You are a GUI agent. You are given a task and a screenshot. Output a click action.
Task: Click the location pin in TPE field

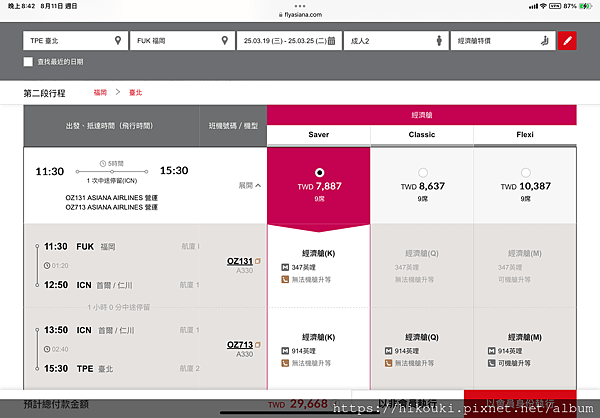(118, 40)
